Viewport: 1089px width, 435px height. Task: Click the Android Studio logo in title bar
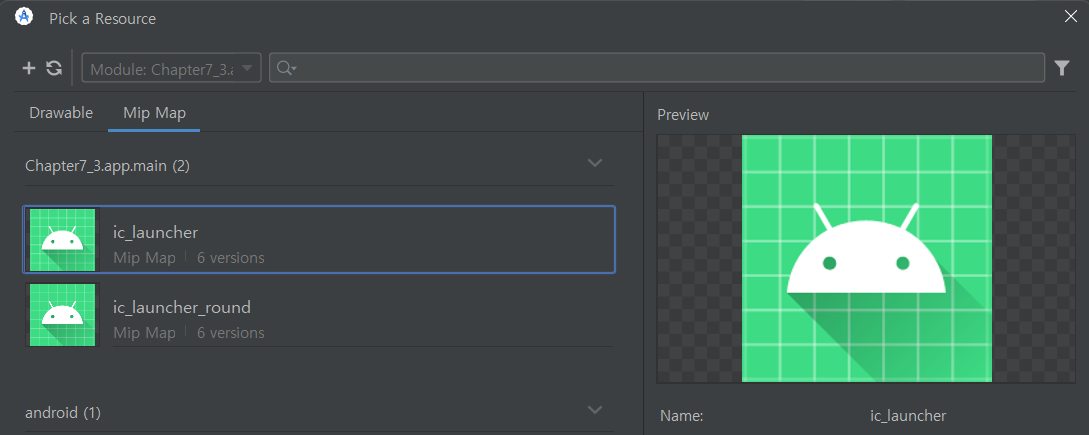pos(24,17)
